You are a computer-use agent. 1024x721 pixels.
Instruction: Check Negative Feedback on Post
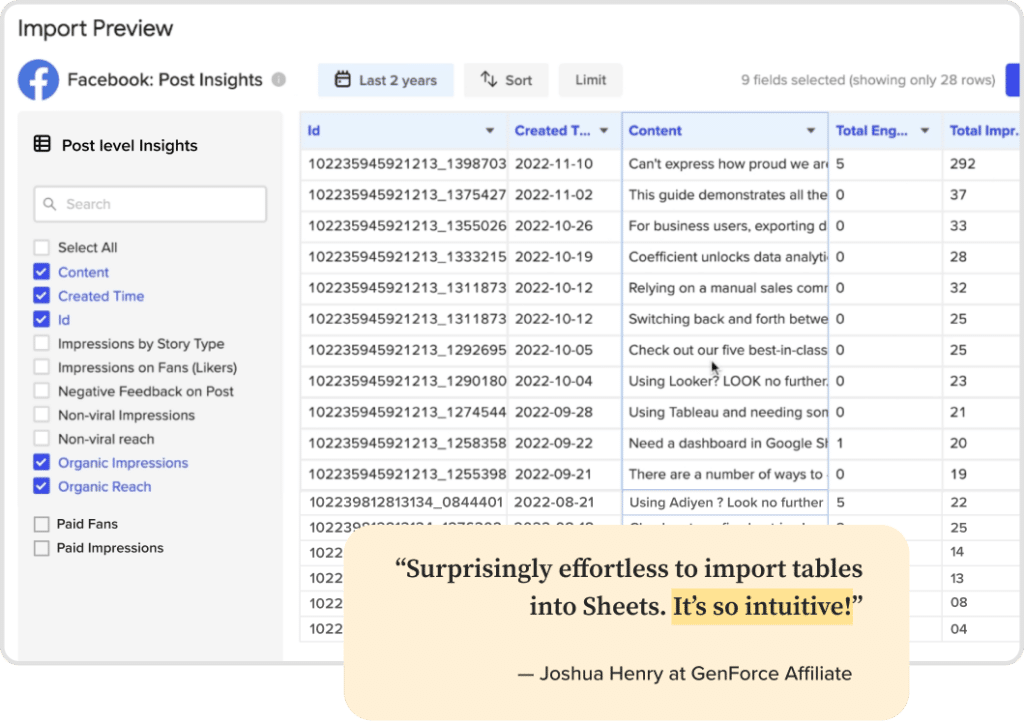tap(41, 391)
